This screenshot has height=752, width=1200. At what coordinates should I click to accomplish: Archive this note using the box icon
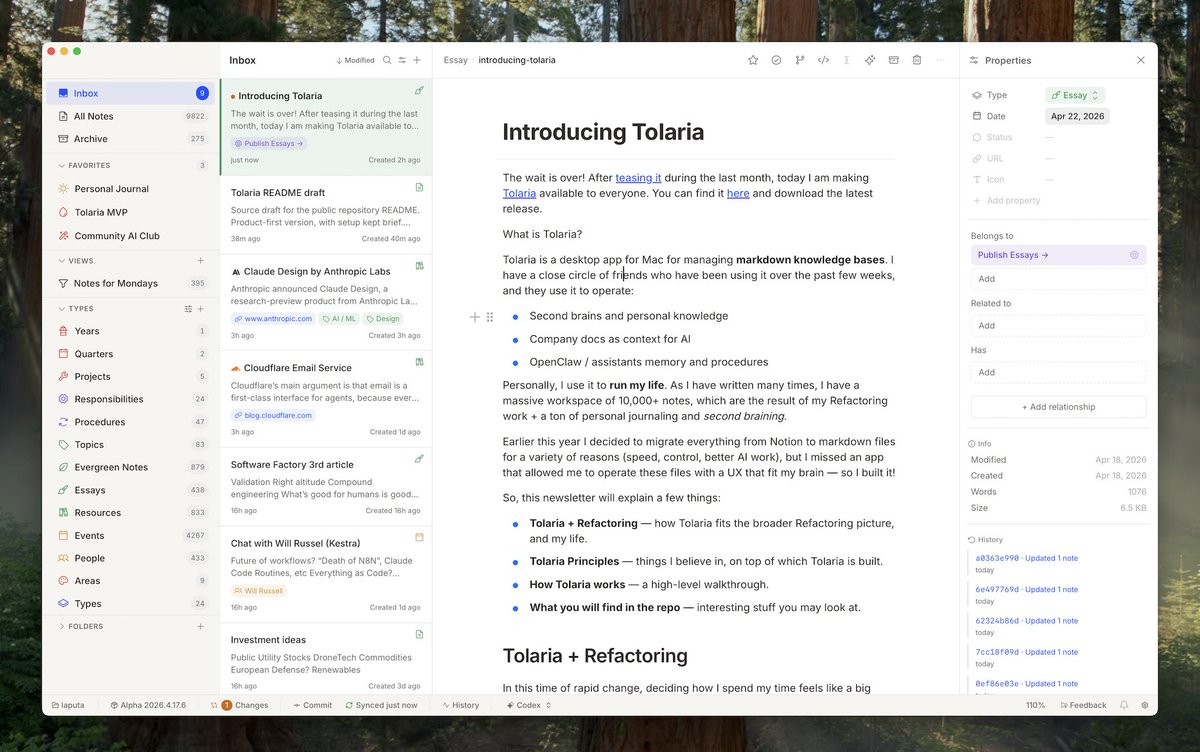coord(893,60)
